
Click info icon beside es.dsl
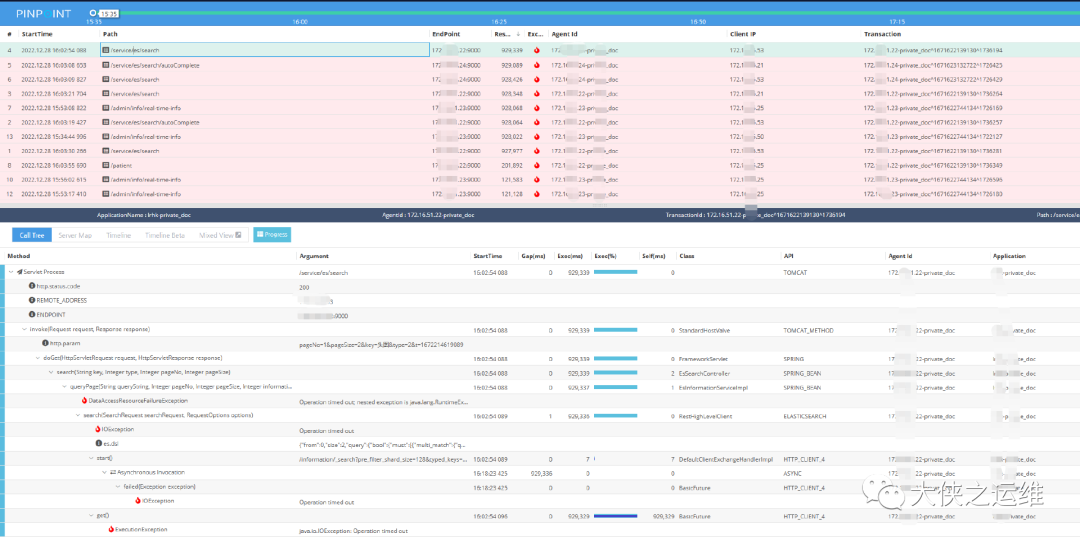(x=98, y=443)
